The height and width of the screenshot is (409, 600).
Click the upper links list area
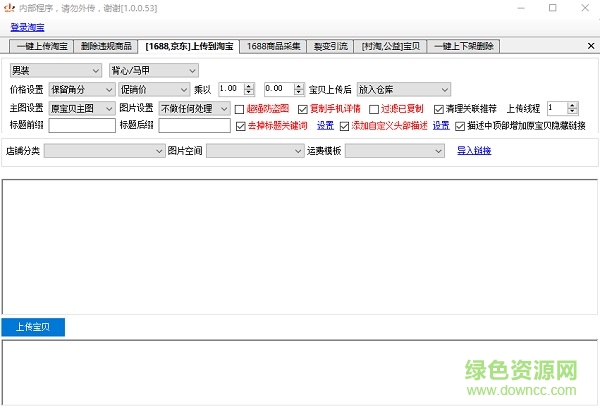coord(300,247)
